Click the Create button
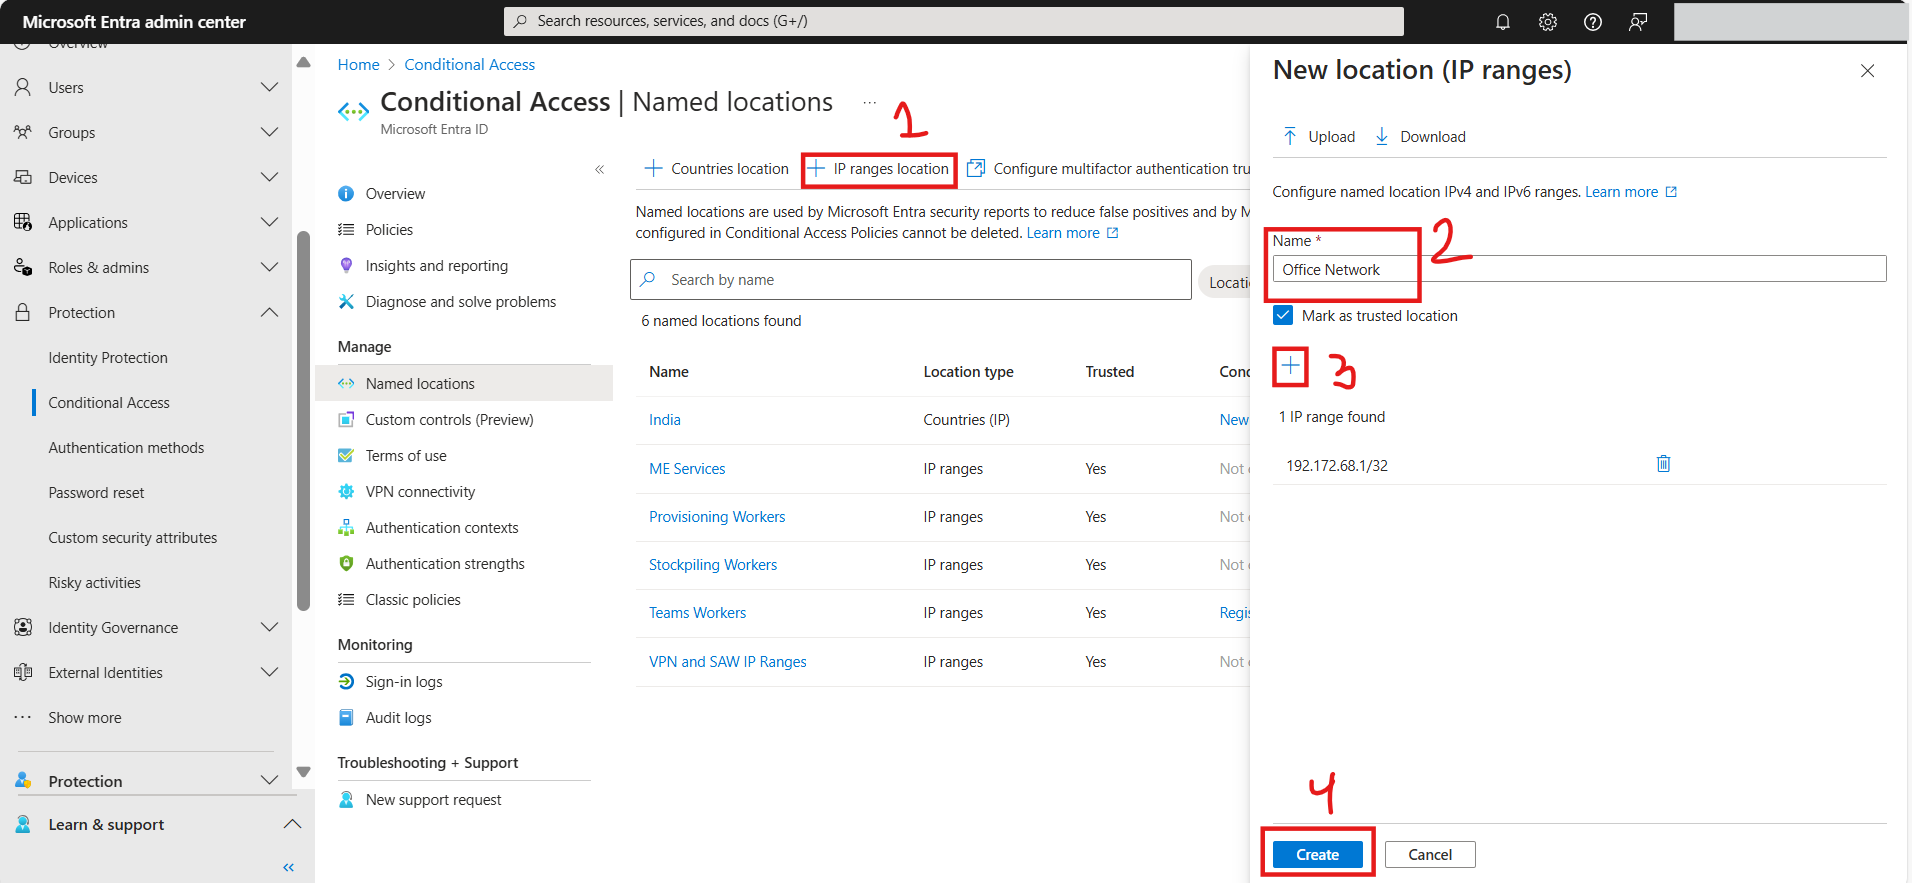Image resolution: width=1912 pixels, height=883 pixels. coord(1317,854)
